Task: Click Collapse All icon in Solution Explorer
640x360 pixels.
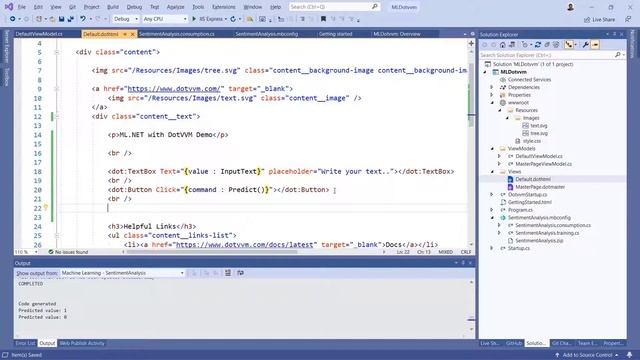Action: click(547, 45)
